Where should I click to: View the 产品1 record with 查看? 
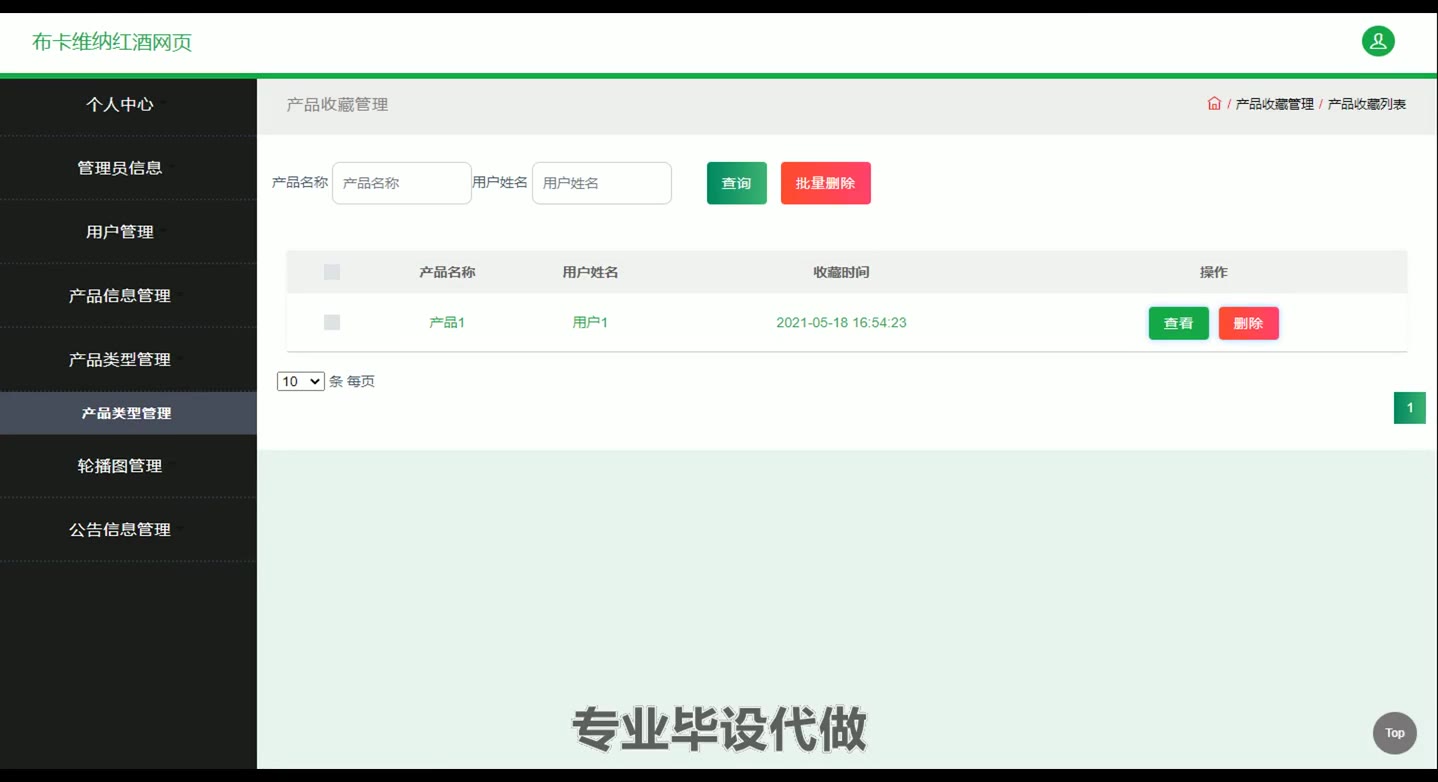pyautogui.click(x=1179, y=323)
